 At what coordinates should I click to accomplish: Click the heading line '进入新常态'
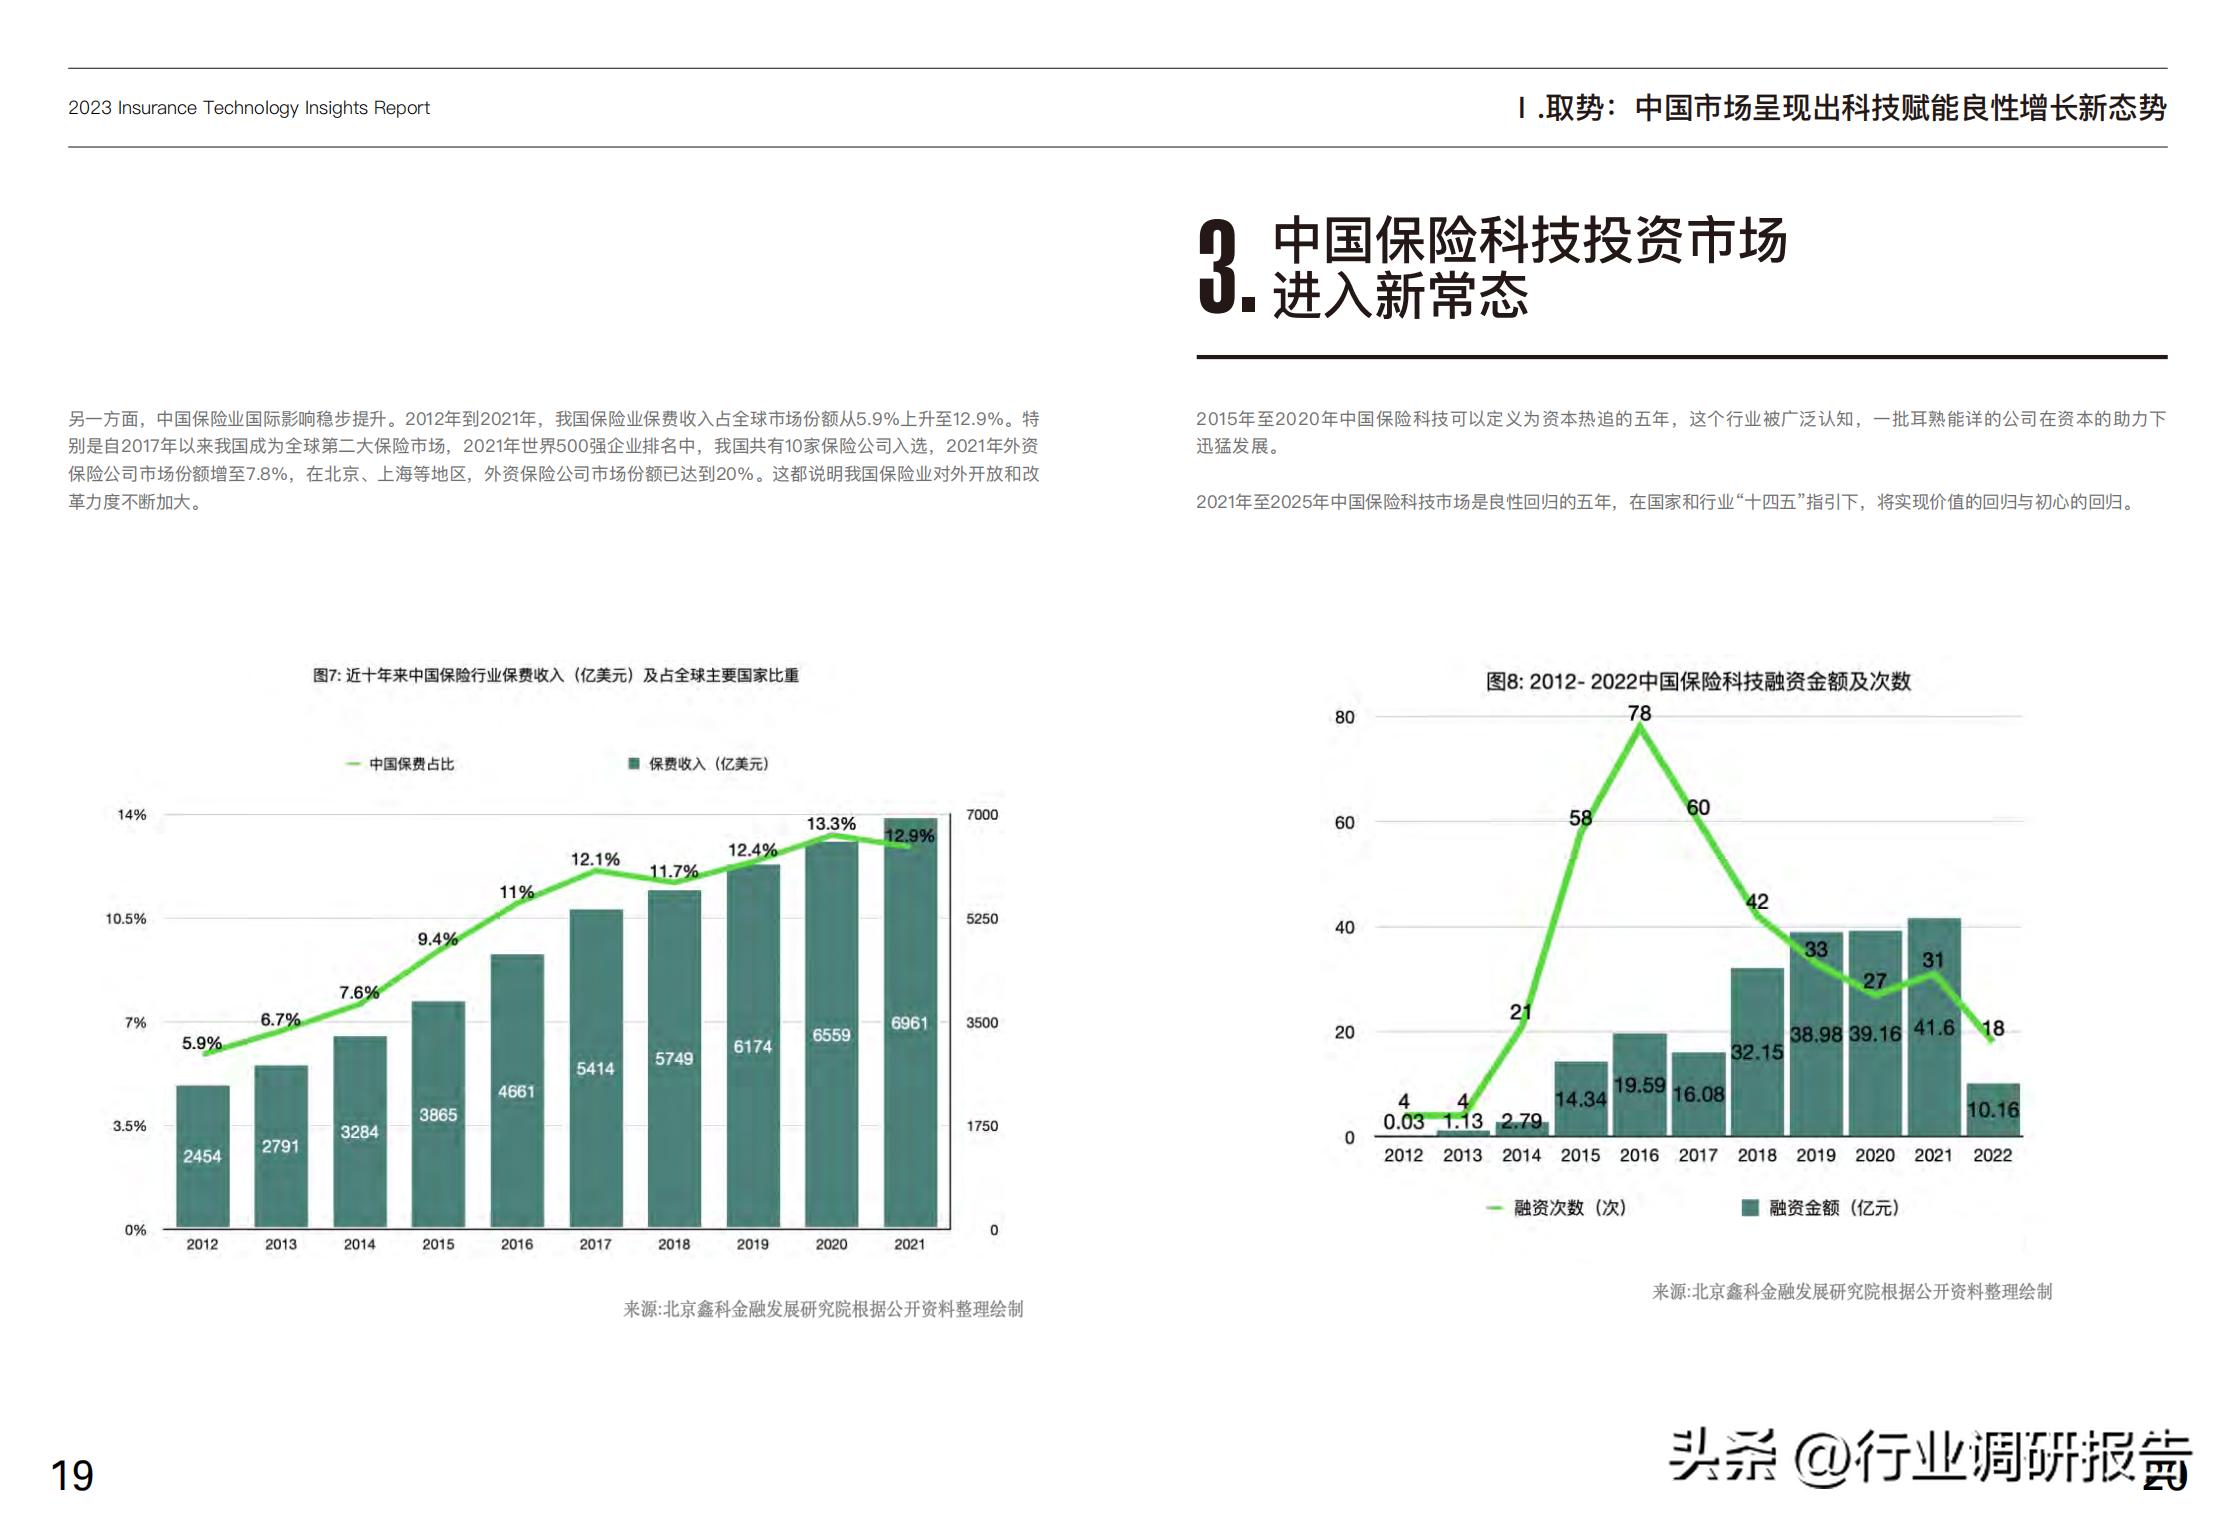pos(1400,296)
